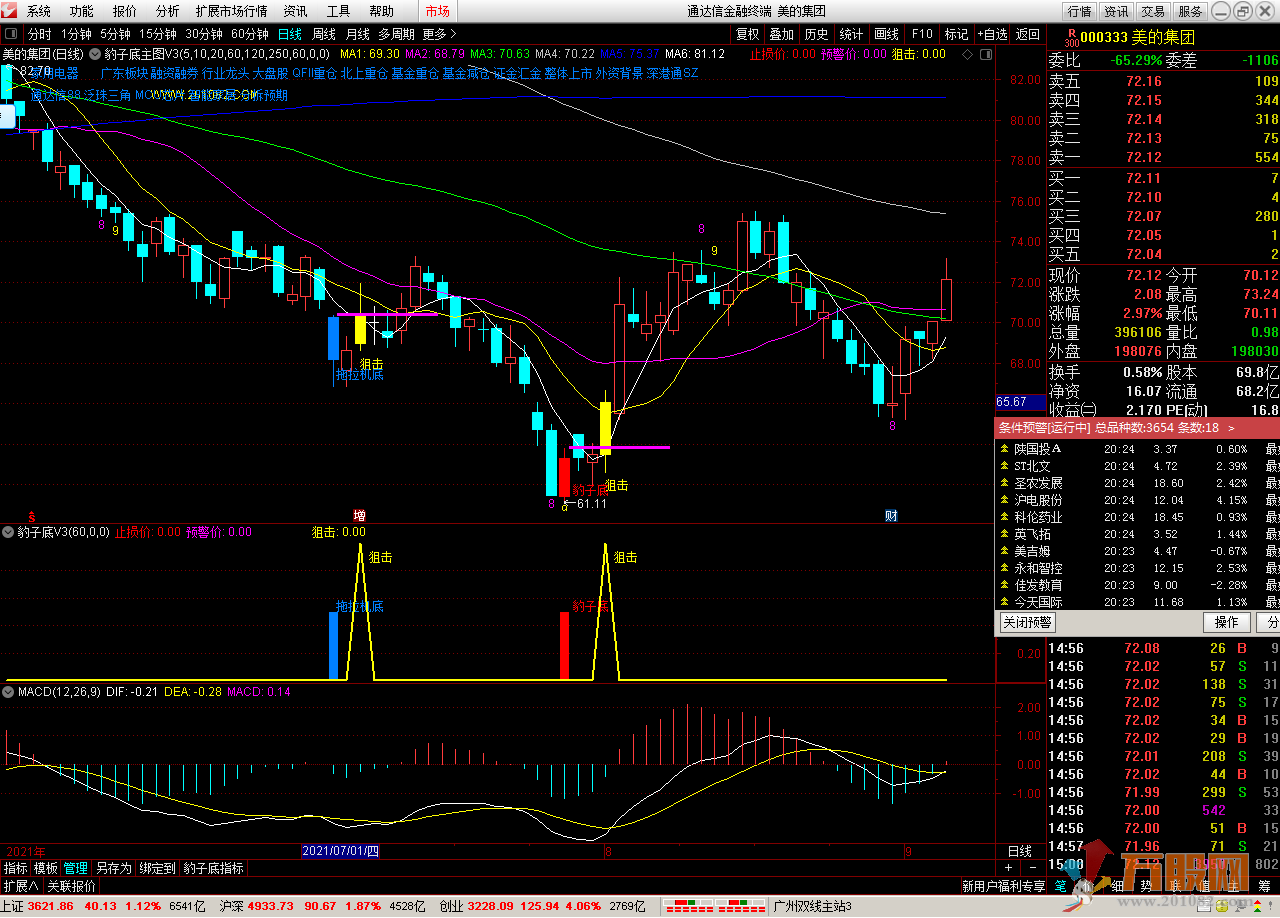Image resolution: width=1280 pixels, height=918 pixels.
Task: Click the 财 marker on the chart
Action: pos(891,516)
